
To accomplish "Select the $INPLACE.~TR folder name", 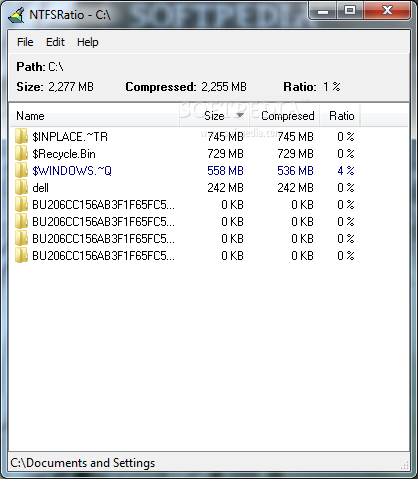I will [x=70, y=137].
